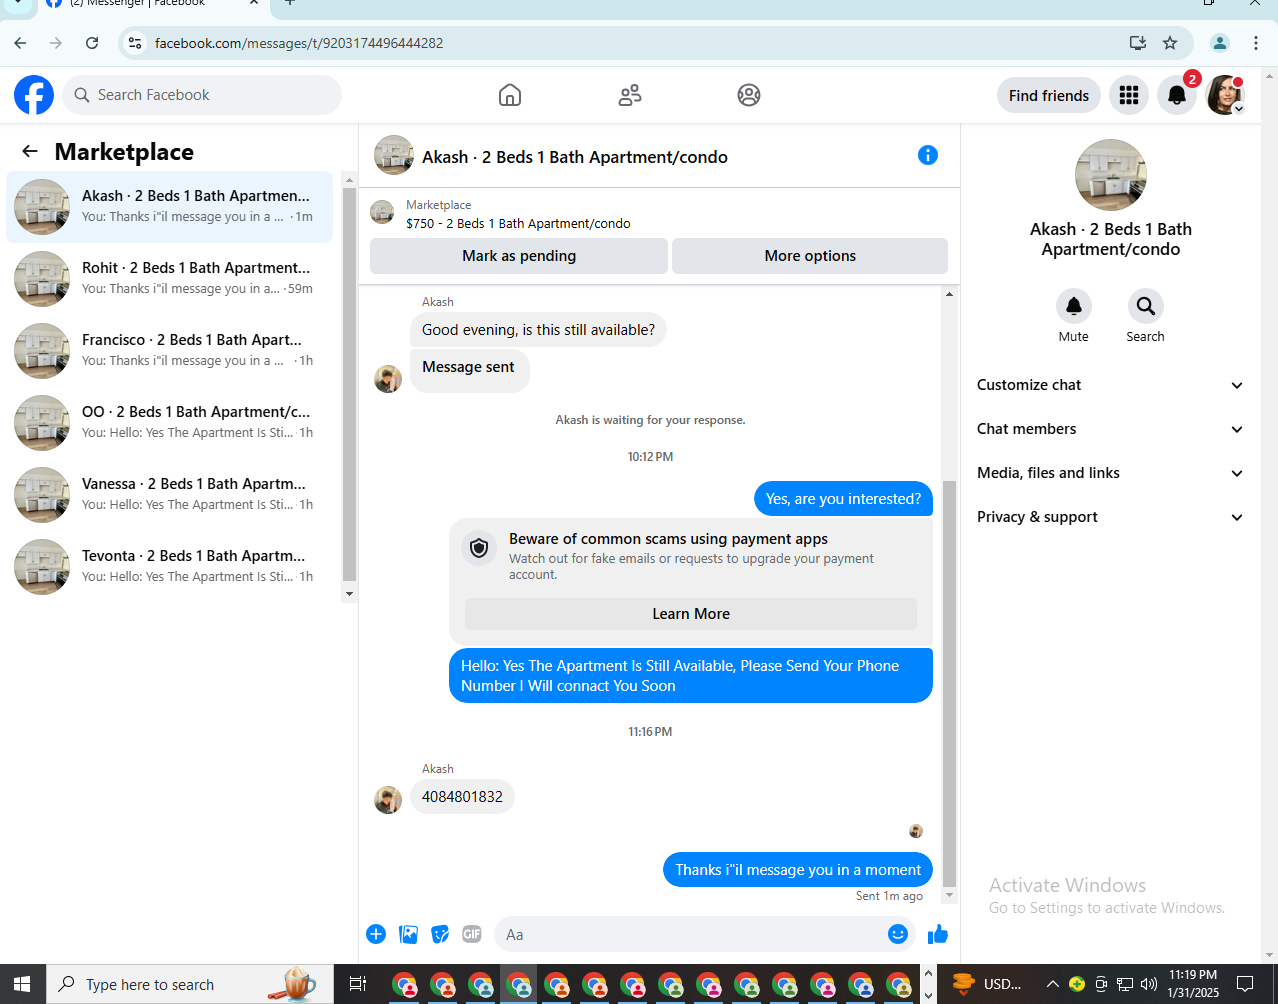The width and height of the screenshot is (1278, 1004).
Task: Open conversation information icon
Action: pos(928,155)
